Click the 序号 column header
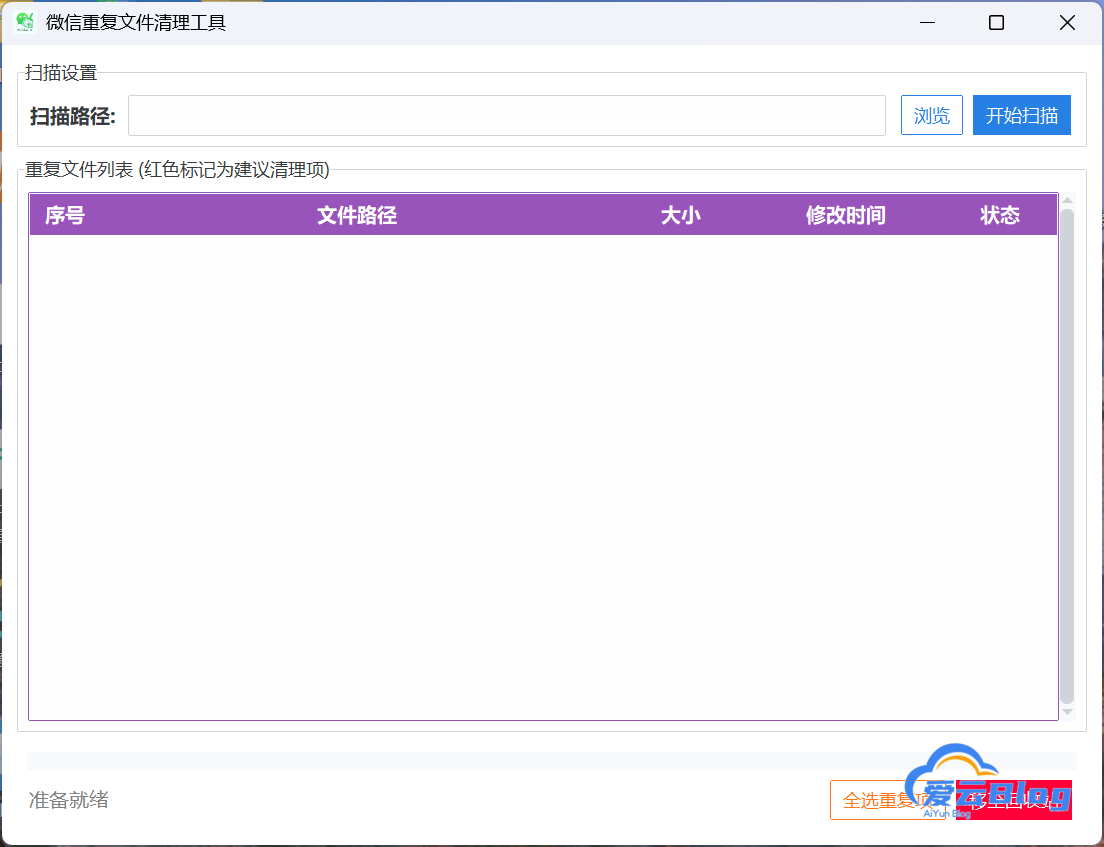Viewport: 1104px width, 847px height. (65, 215)
